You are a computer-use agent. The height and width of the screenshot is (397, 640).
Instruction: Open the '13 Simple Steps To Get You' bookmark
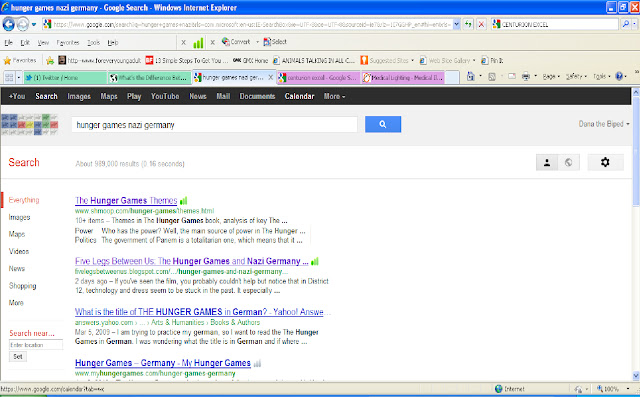tap(187, 60)
